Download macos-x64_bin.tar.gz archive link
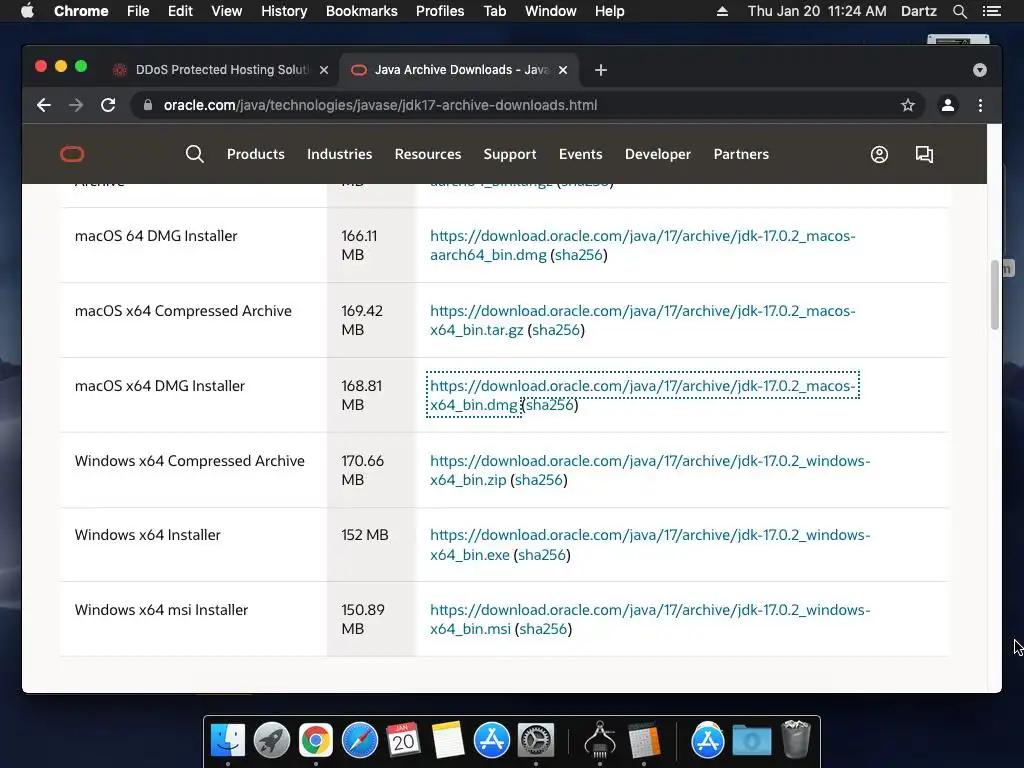The image size is (1024, 768). pos(643,320)
